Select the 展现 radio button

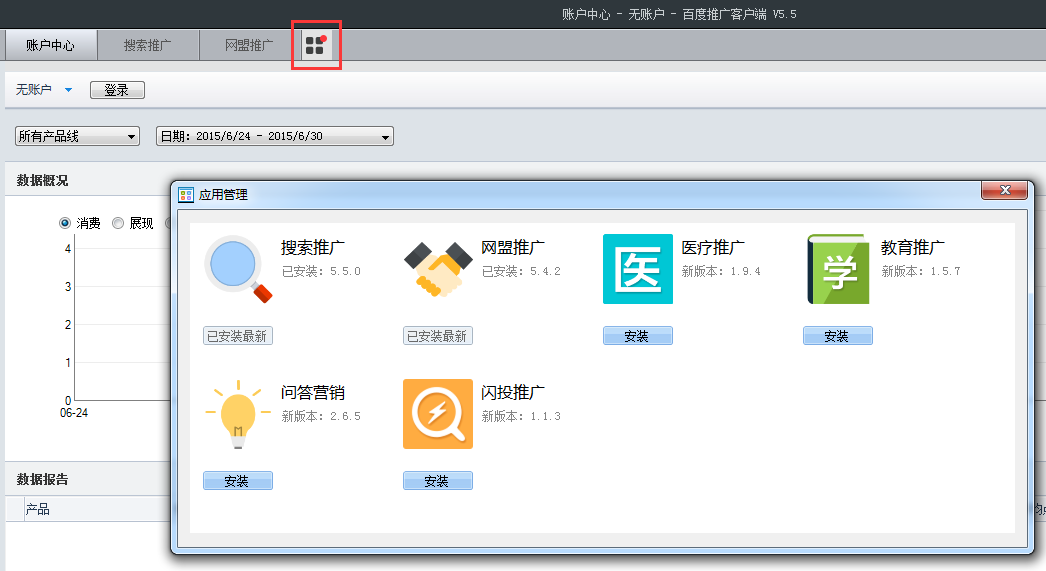118,223
